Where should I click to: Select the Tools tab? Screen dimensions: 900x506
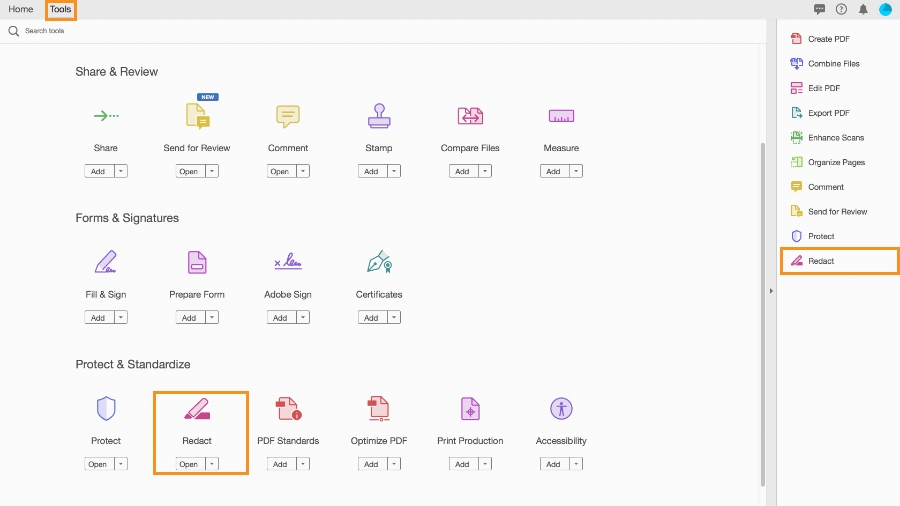(60, 9)
